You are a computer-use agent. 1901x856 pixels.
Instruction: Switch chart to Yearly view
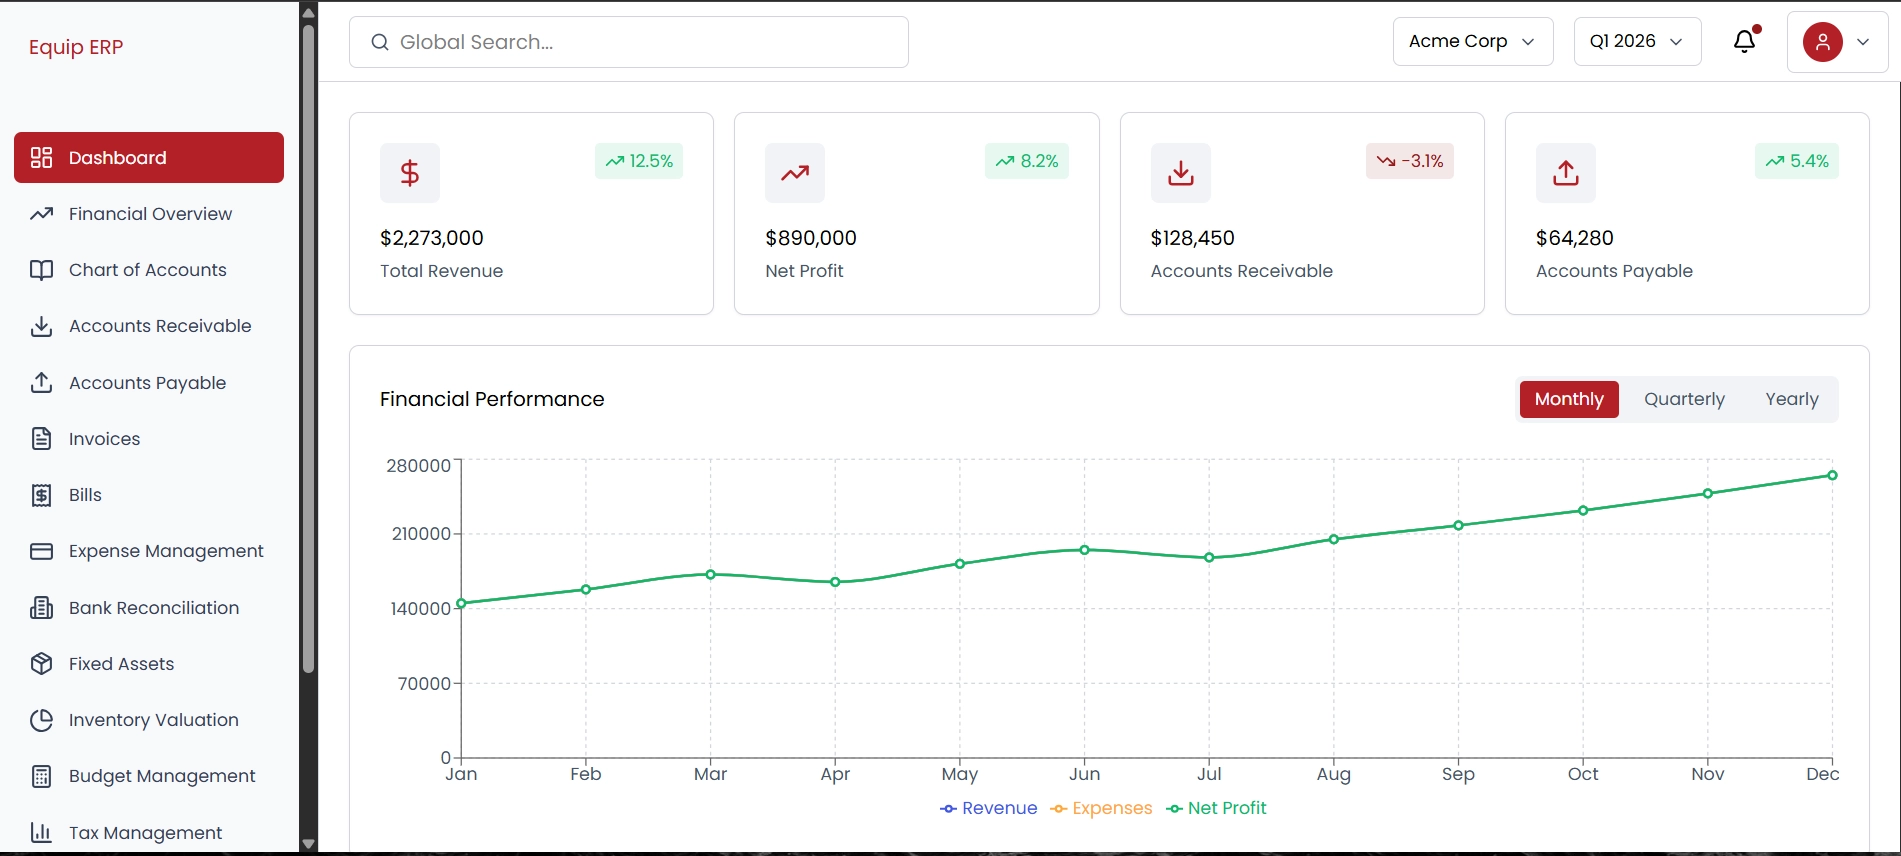click(1791, 399)
